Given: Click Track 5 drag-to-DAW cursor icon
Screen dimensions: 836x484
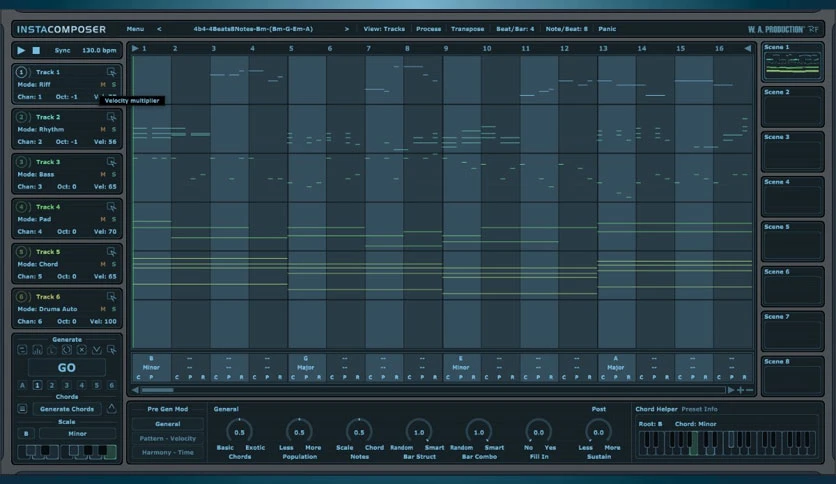Looking at the screenshot, I should [x=111, y=252].
